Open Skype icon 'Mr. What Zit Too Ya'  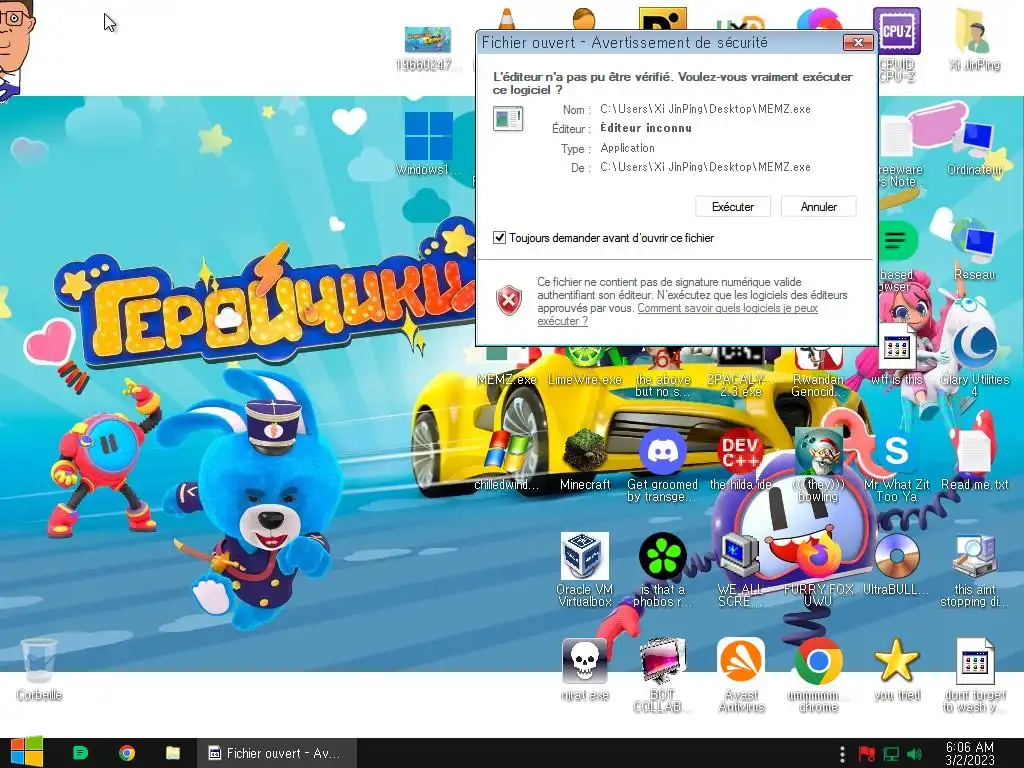coord(897,465)
